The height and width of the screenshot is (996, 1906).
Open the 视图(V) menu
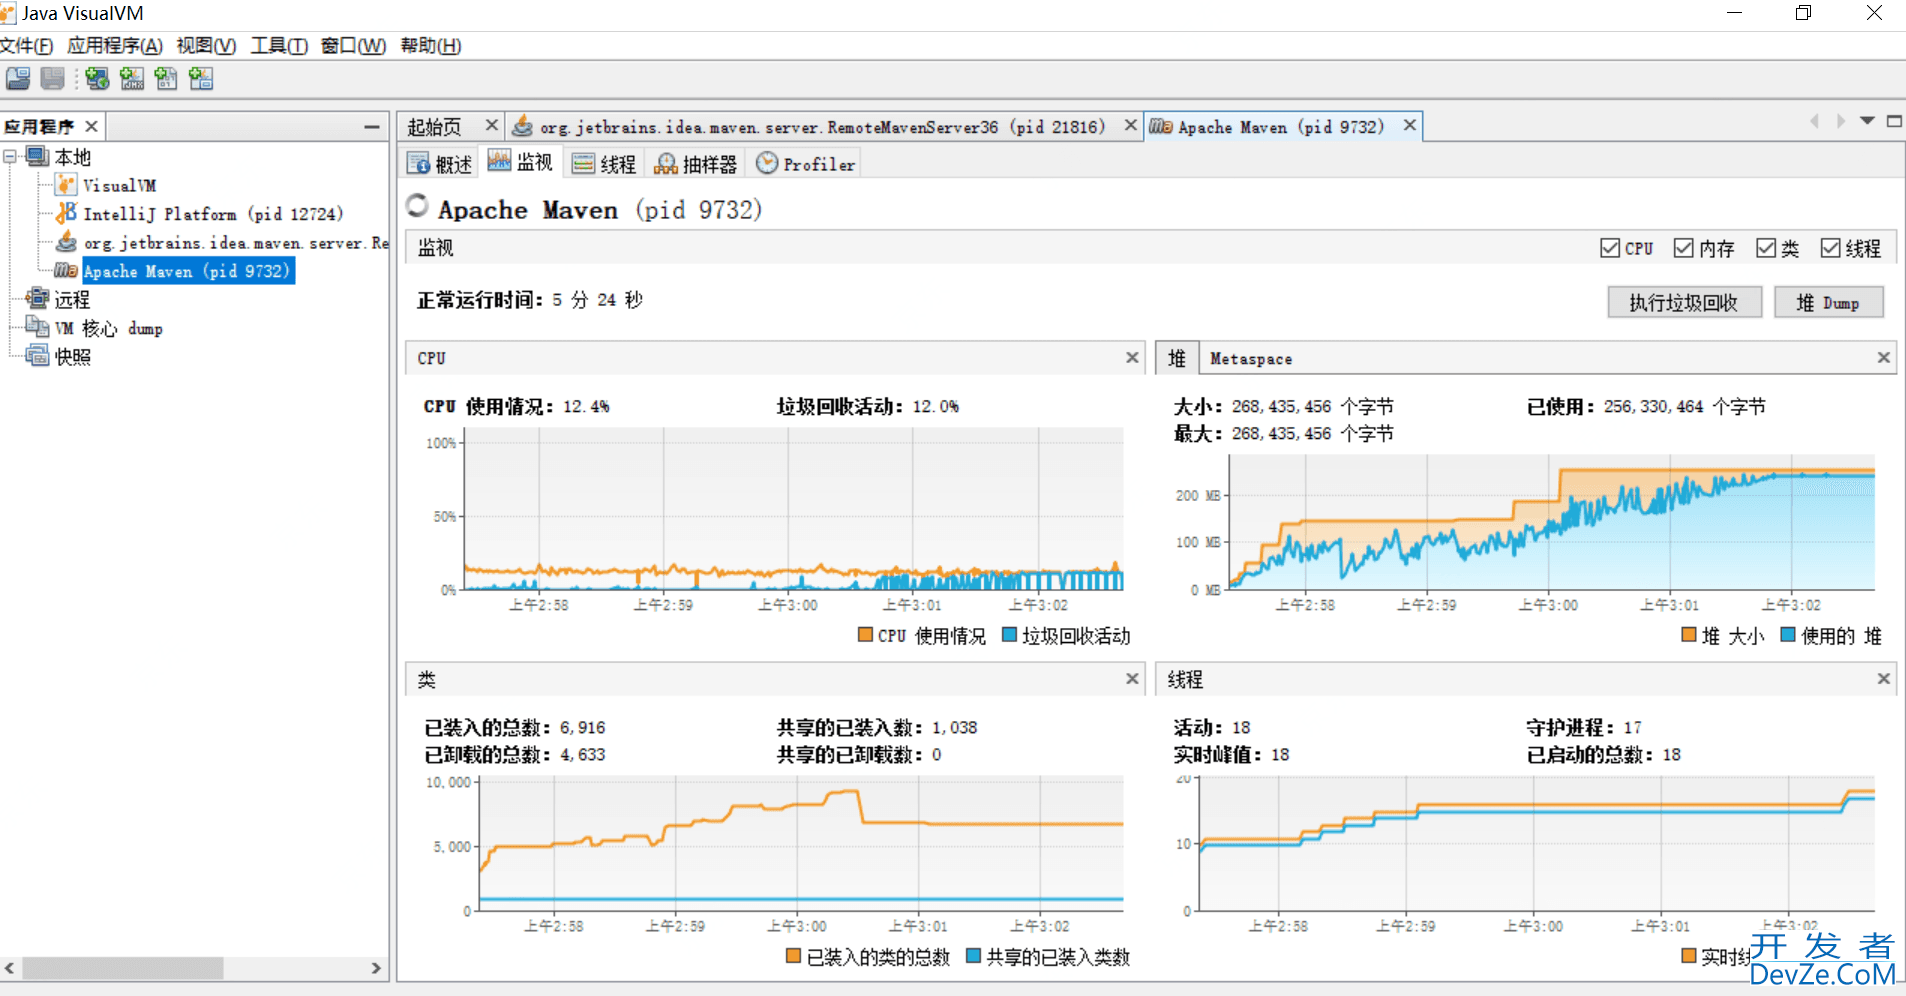click(206, 46)
